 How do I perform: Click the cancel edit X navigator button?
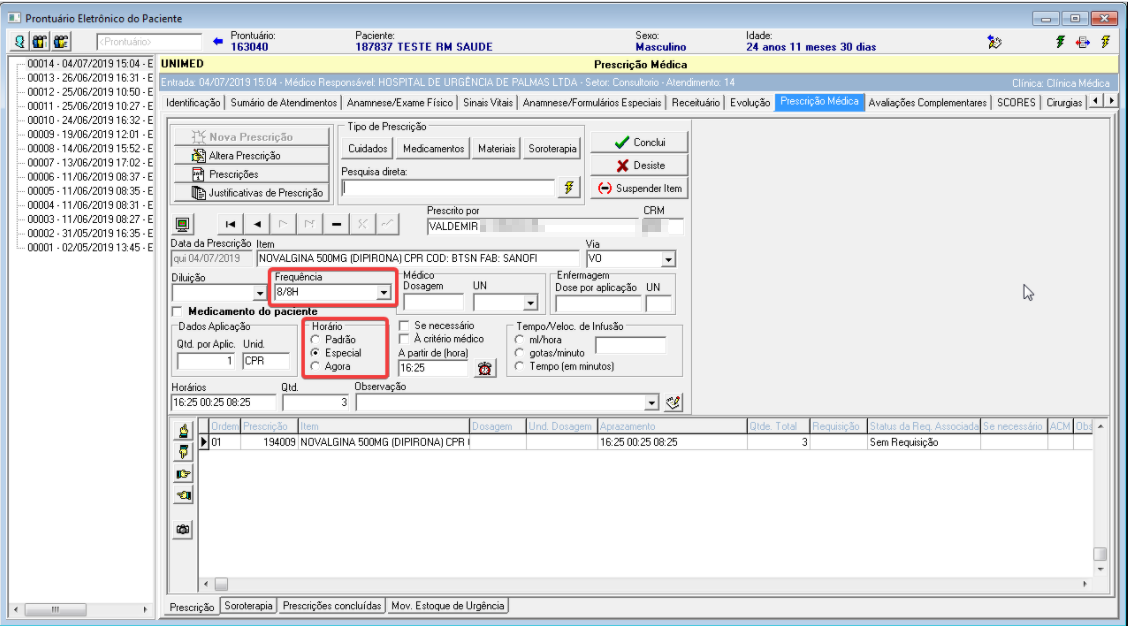[362, 224]
